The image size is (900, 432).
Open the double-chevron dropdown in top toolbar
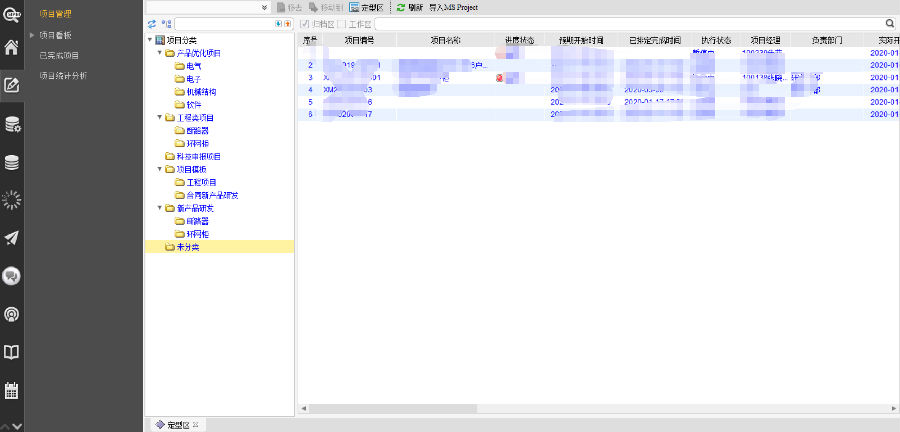(x=264, y=7)
